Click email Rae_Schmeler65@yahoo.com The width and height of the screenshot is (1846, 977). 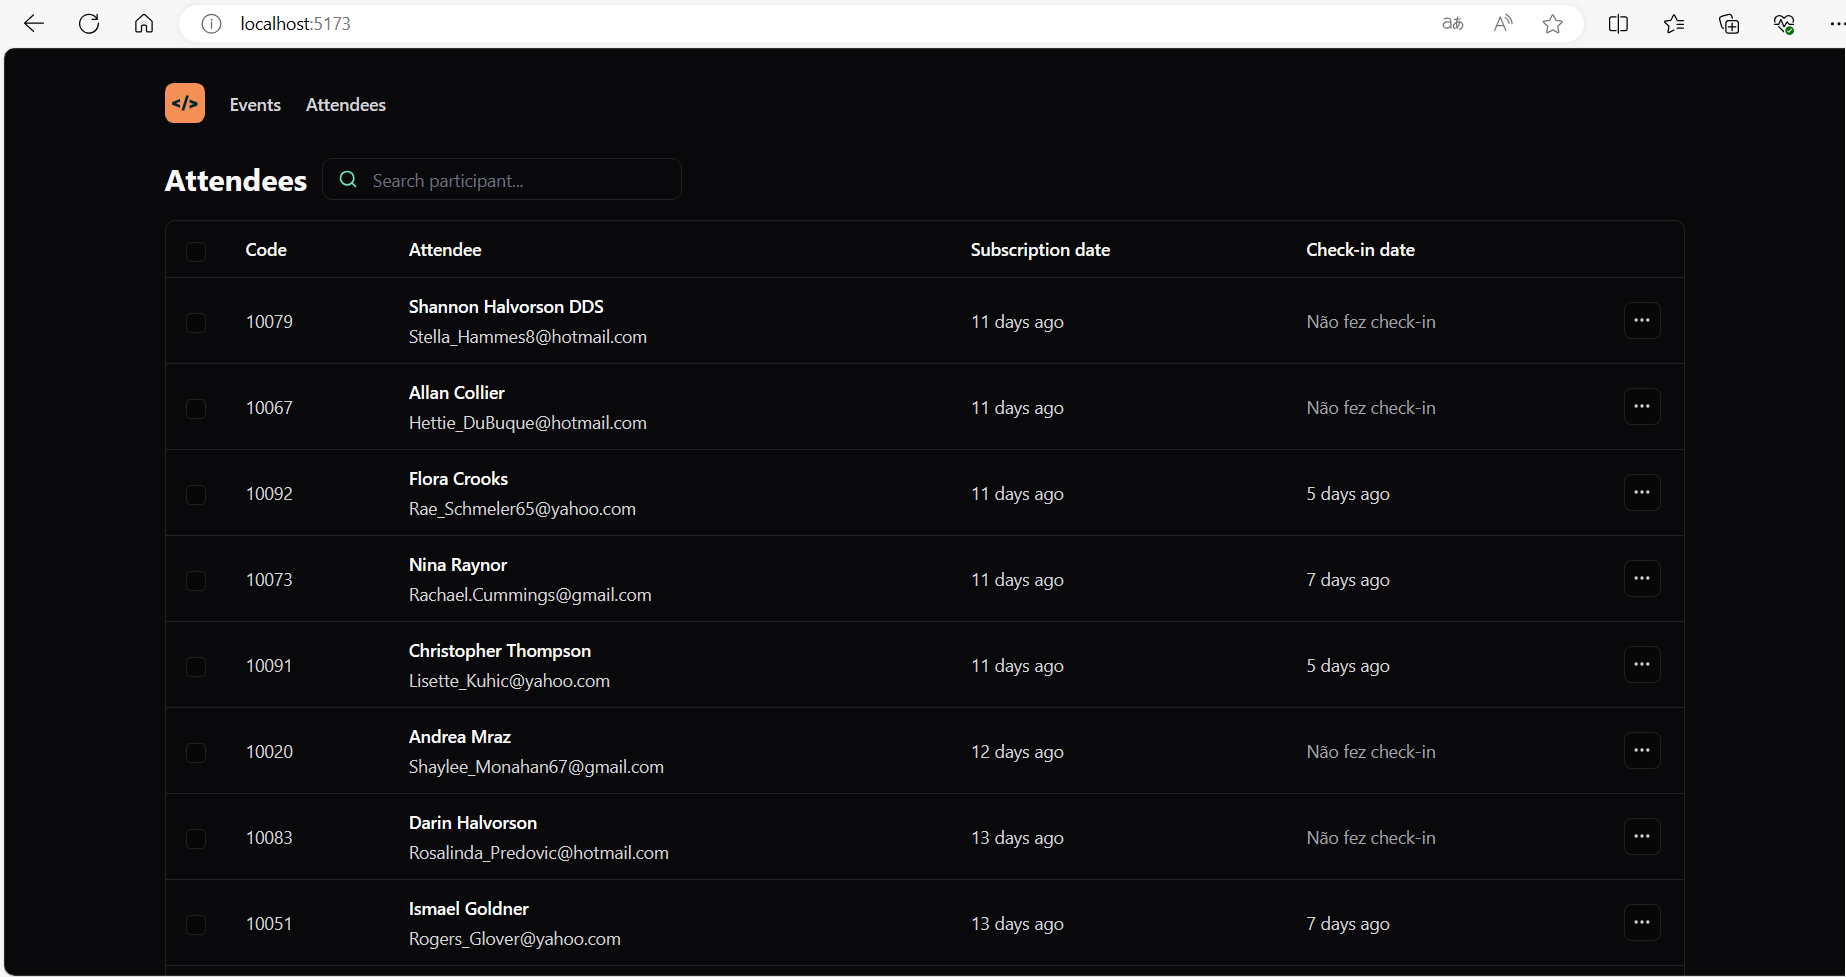(522, 509)
